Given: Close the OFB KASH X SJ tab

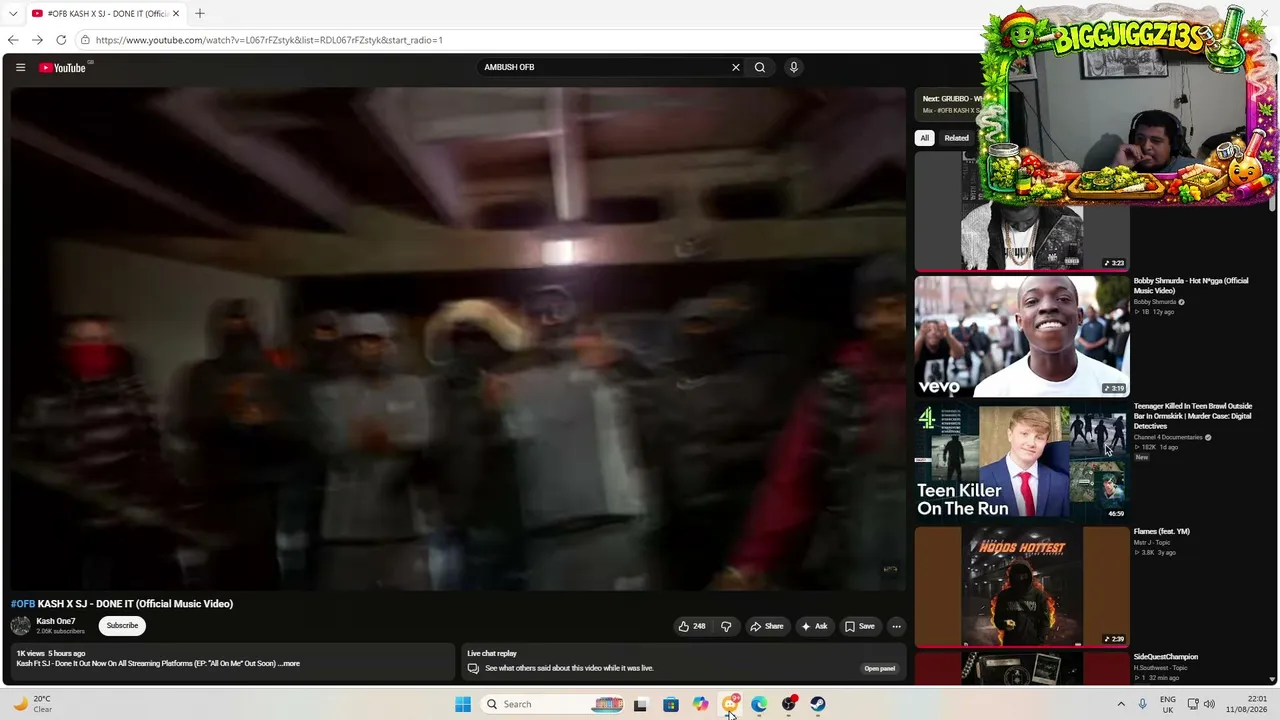Looking at the screenshot, I should [177, 13].
